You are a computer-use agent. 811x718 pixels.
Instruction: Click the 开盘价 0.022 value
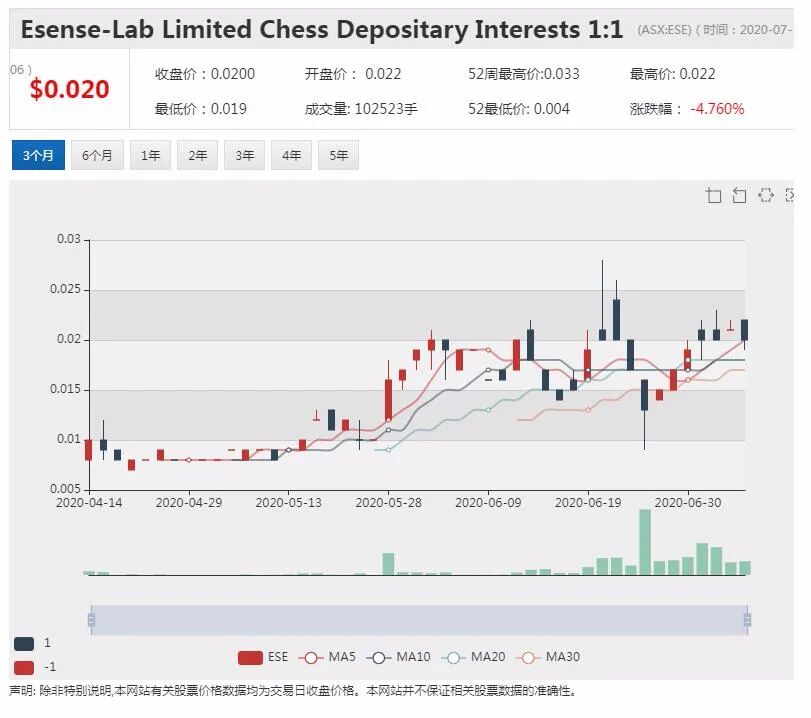coord(353,74)
